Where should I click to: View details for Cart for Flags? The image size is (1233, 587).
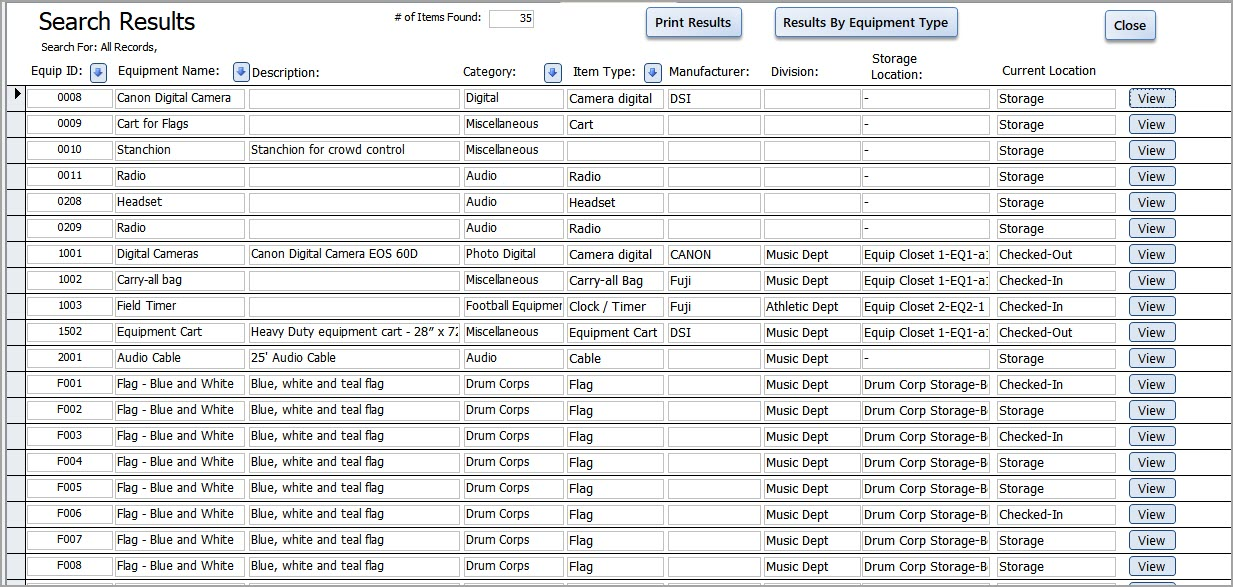click(1151, 124)
